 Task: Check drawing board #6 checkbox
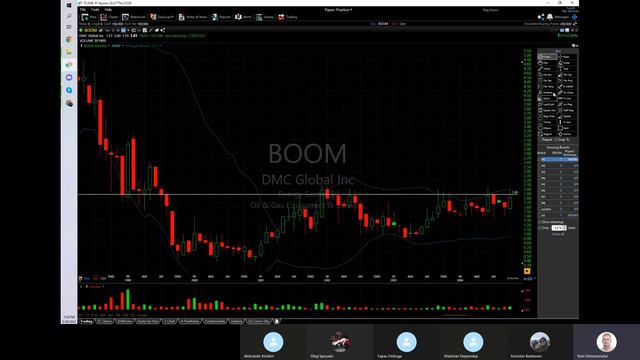point(539,190)
